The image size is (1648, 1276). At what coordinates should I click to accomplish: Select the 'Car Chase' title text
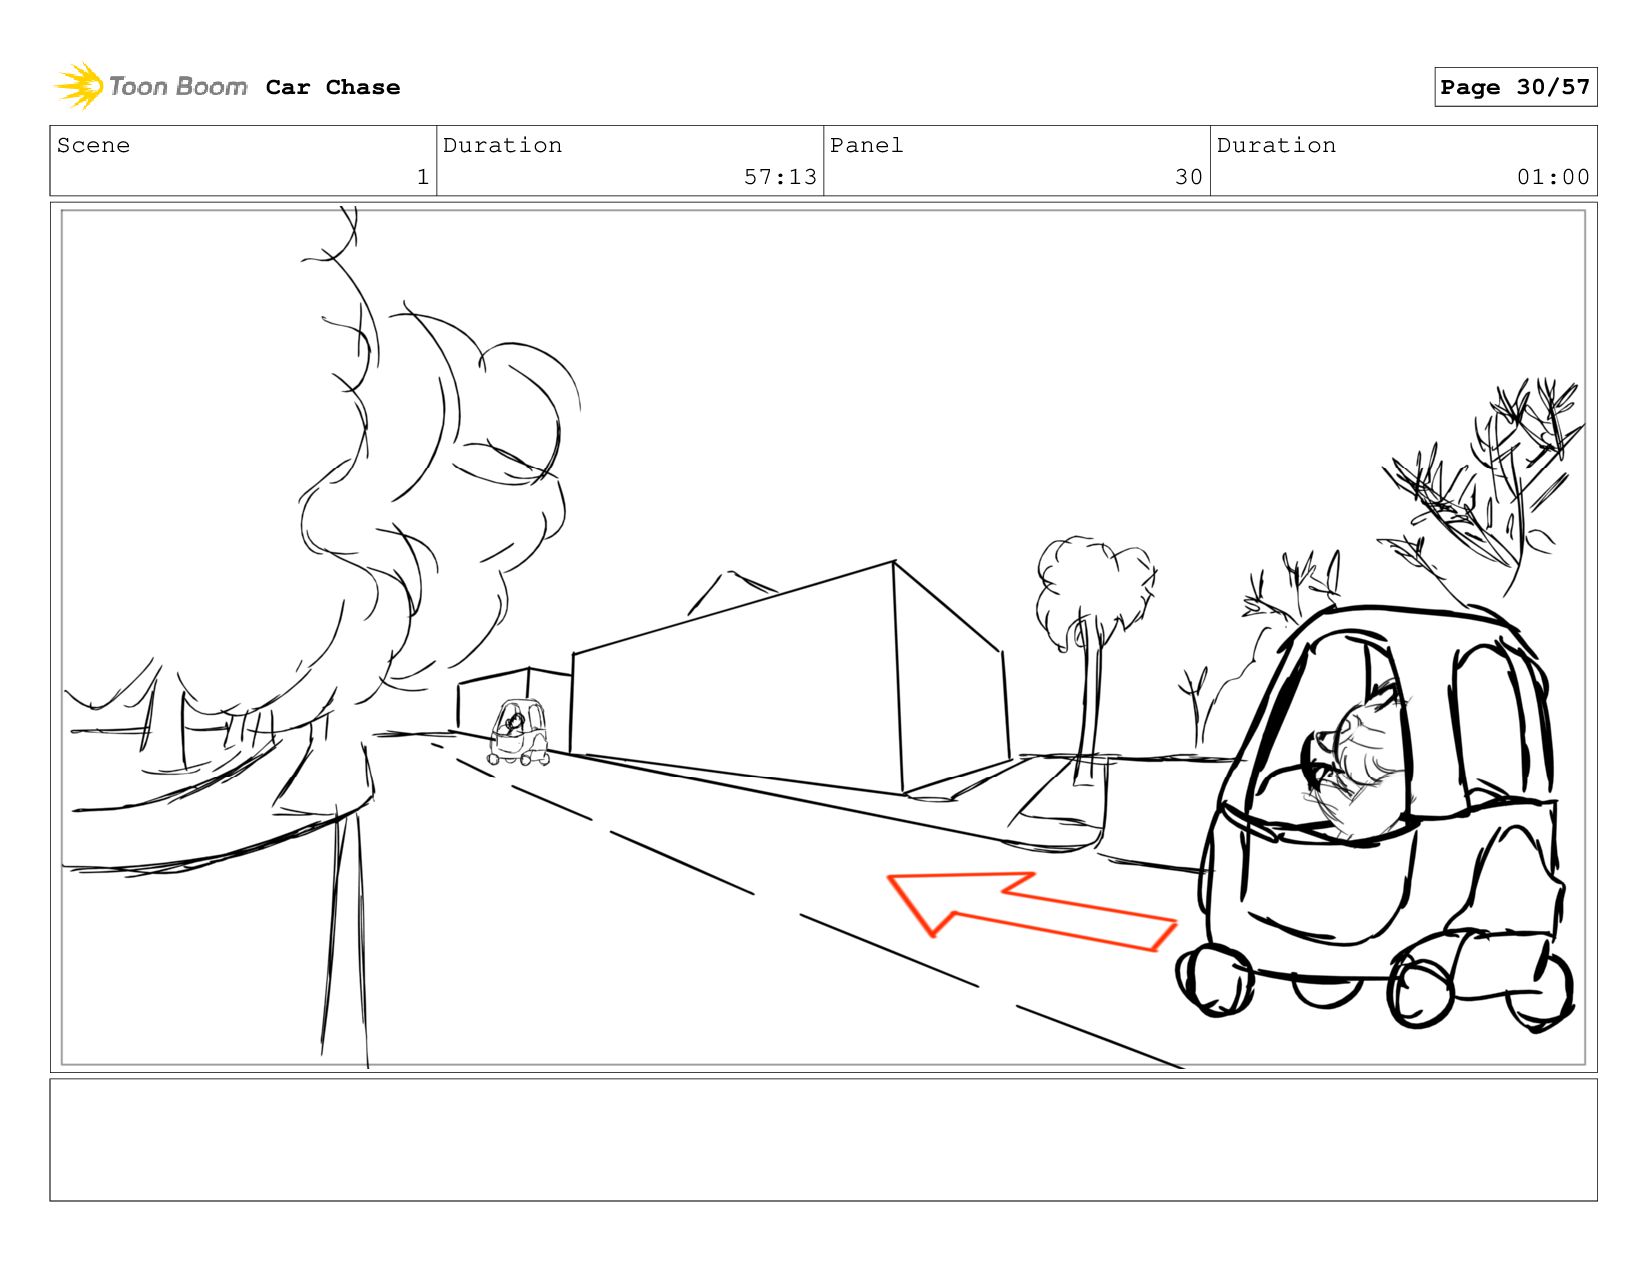coord(333,87)
